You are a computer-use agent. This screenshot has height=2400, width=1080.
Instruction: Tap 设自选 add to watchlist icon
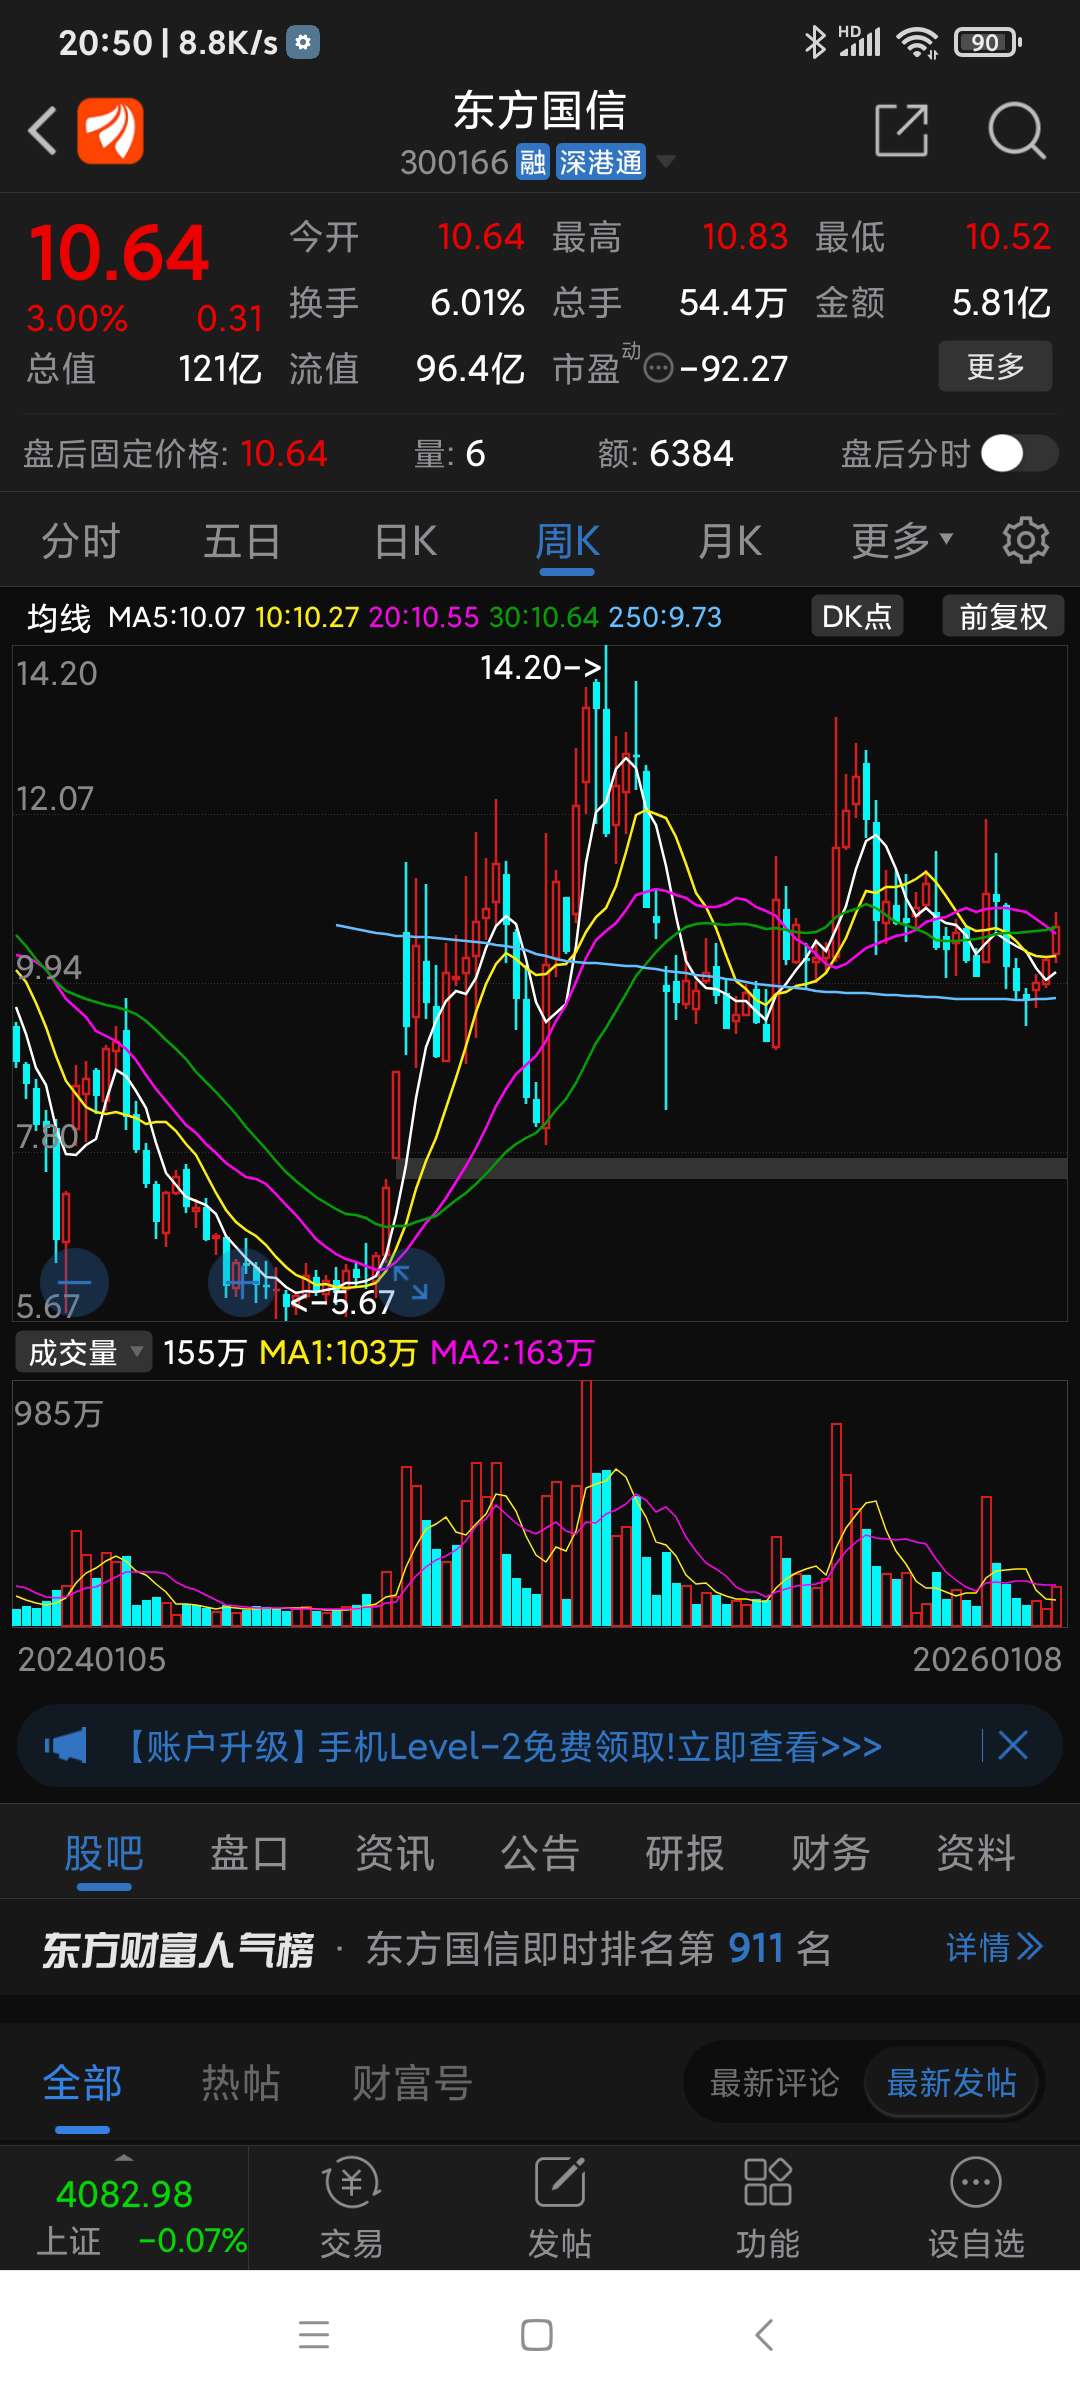pyautogui.click(x=976, y=2208)
